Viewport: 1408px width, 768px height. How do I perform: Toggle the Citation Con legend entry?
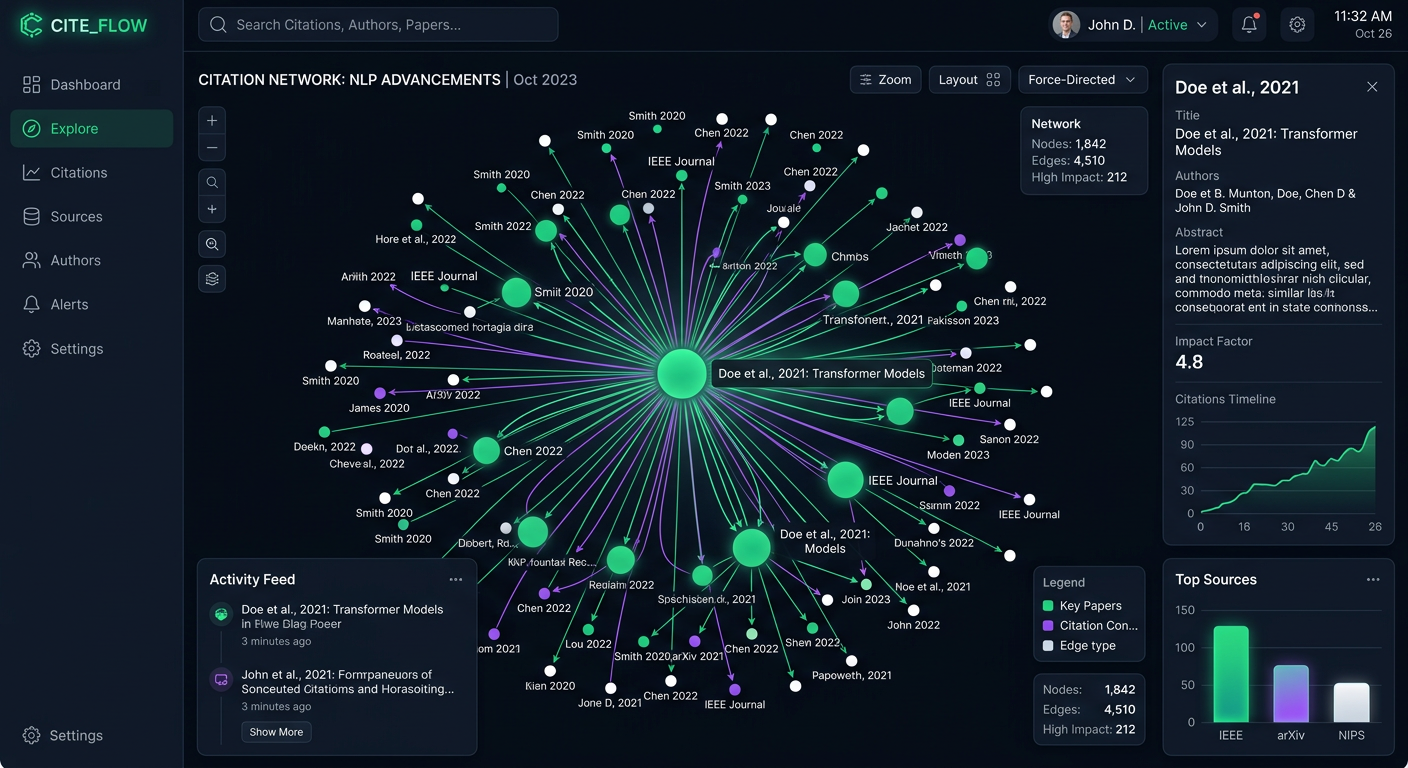pos(1089,626)
